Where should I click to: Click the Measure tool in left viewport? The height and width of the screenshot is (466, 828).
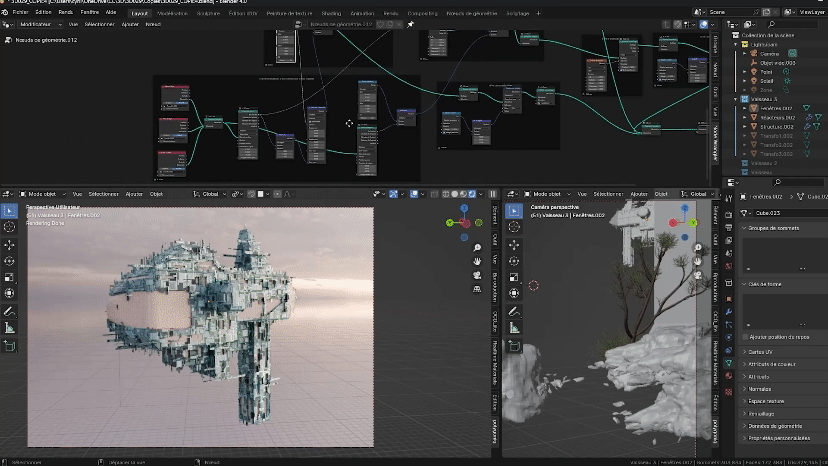pos(10,327)
